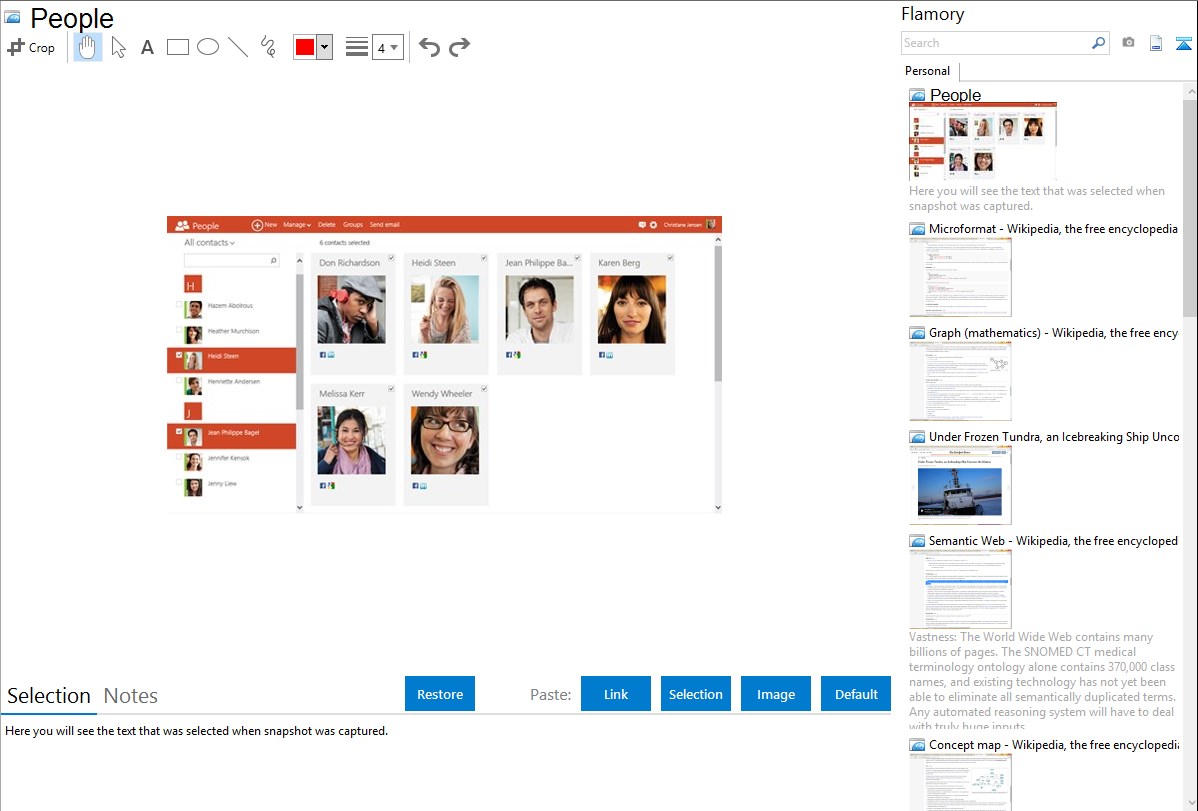Click the browser icon beside Concept map
Viewport: 1198px width, 811px height.
point(918,745)
